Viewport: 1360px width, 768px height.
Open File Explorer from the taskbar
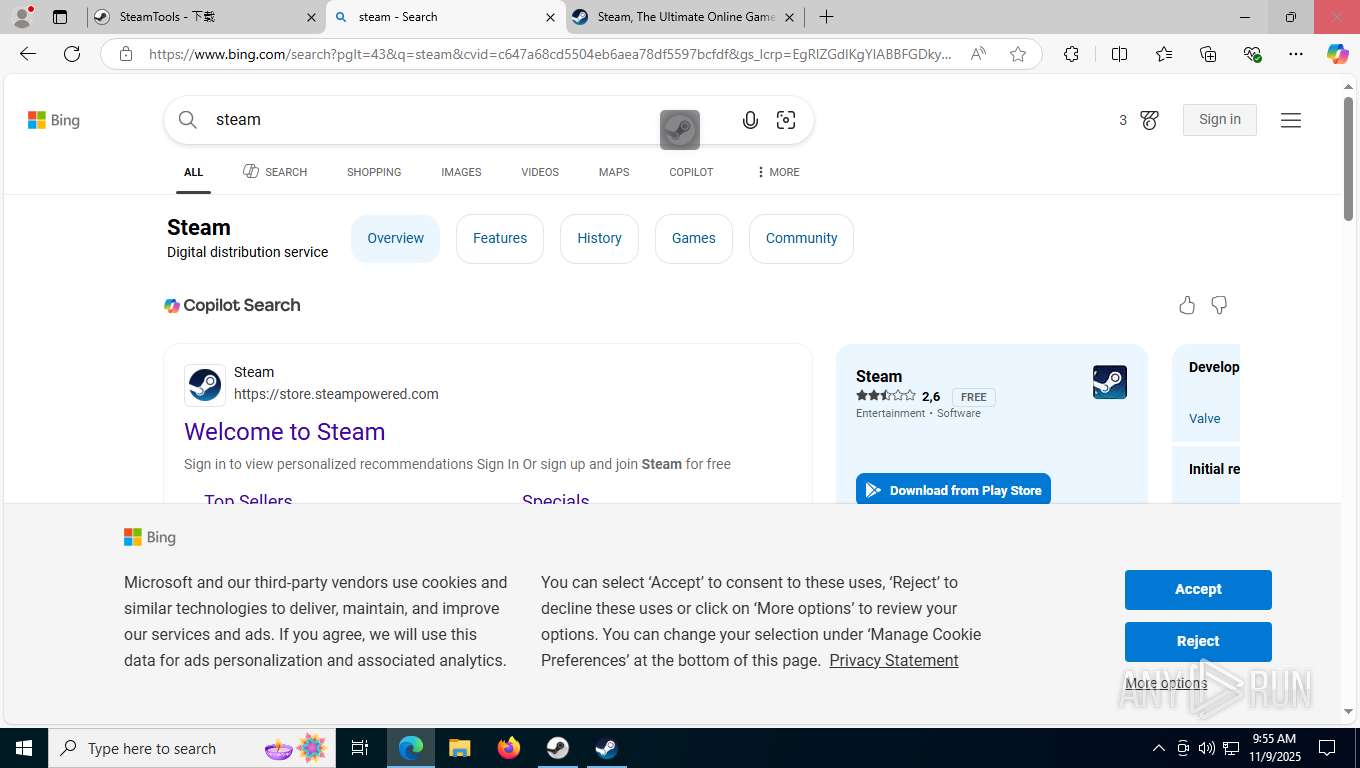[x=459, y=748]
